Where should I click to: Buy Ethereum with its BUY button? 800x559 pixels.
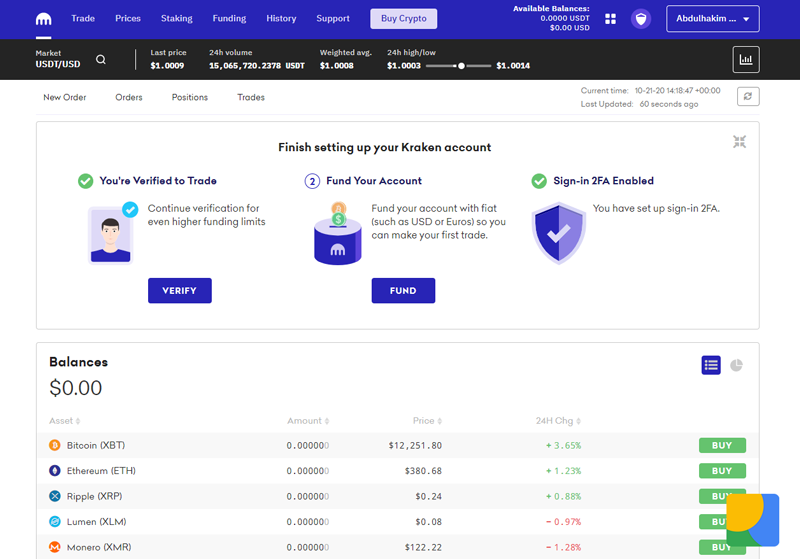coord(722,471)
